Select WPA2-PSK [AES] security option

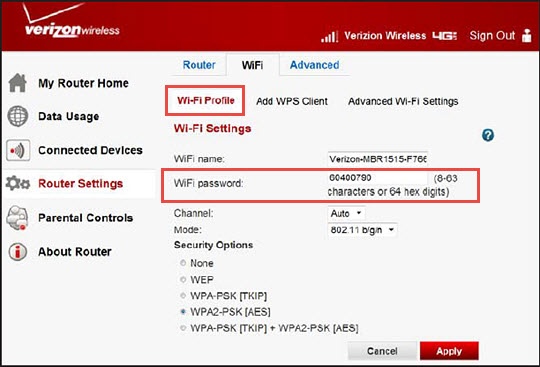(x=183, y=312)
